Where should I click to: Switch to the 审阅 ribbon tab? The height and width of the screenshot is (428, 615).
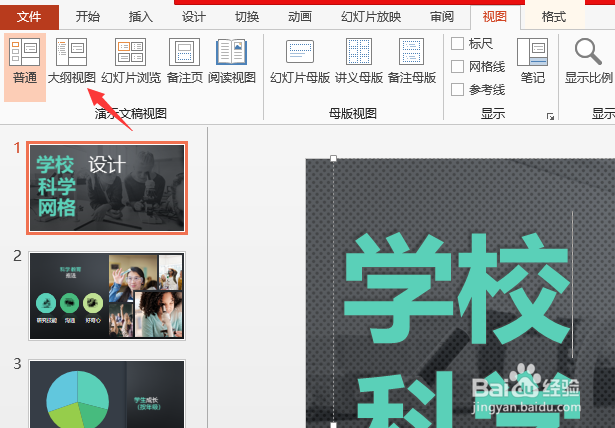pos(442,17)
